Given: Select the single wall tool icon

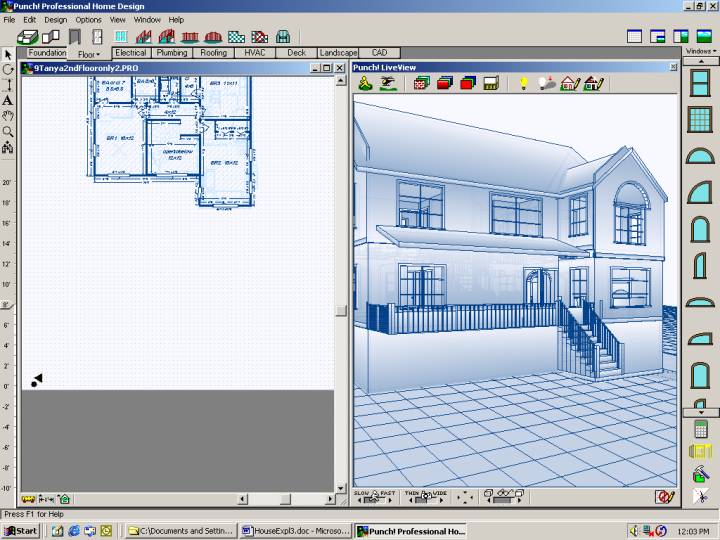Looking at the screenshot, I should (51, 37).
